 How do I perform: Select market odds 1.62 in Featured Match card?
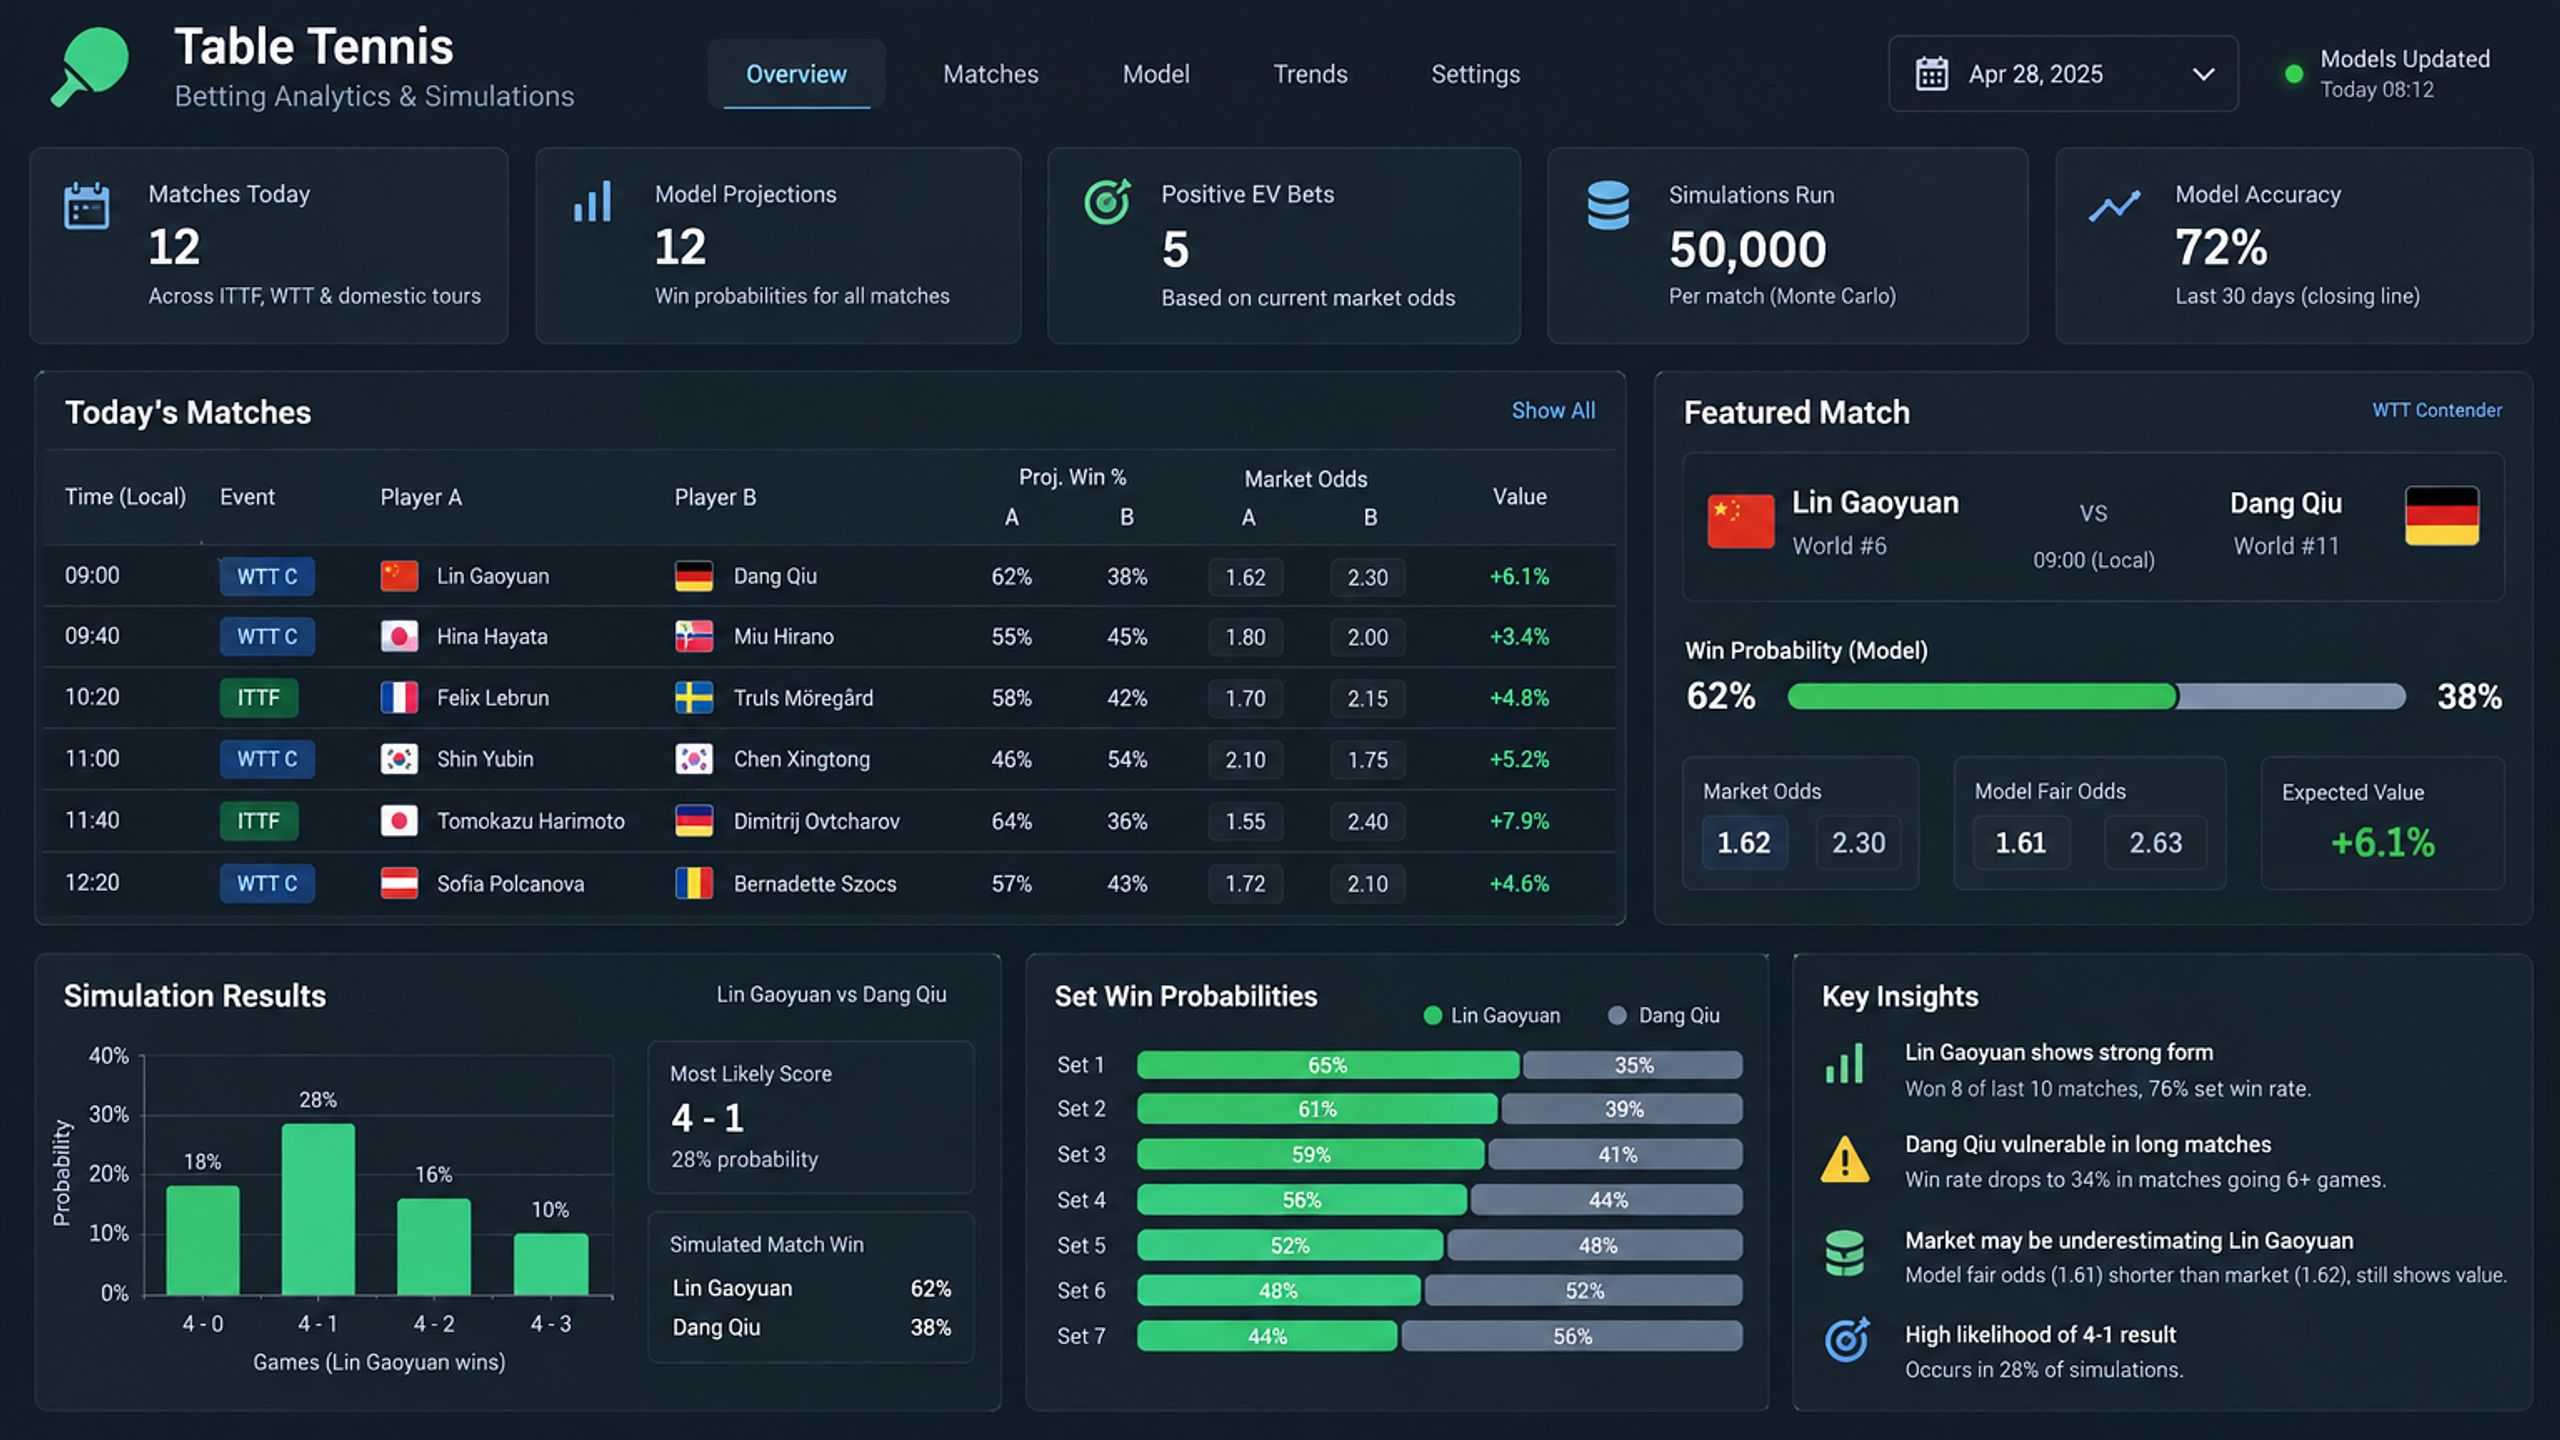tap(1744, 842)
